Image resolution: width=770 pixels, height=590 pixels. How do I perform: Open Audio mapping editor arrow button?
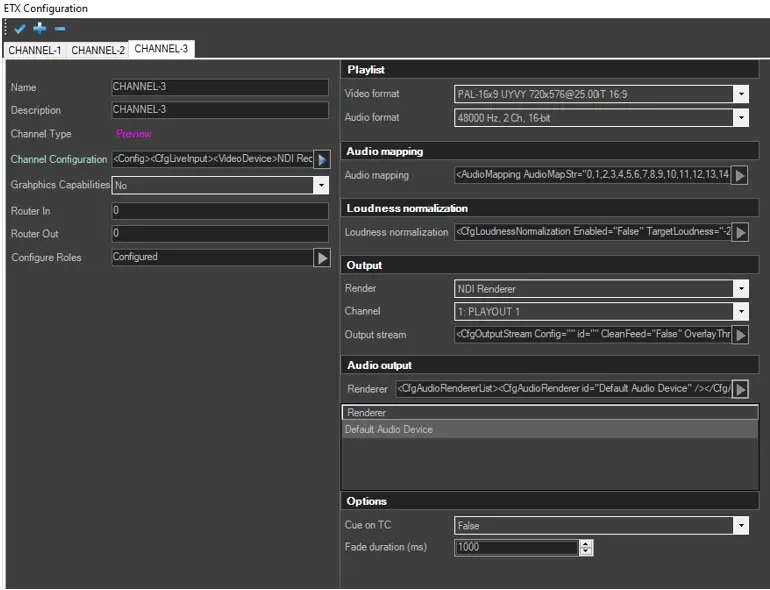(x=740, y=176)
